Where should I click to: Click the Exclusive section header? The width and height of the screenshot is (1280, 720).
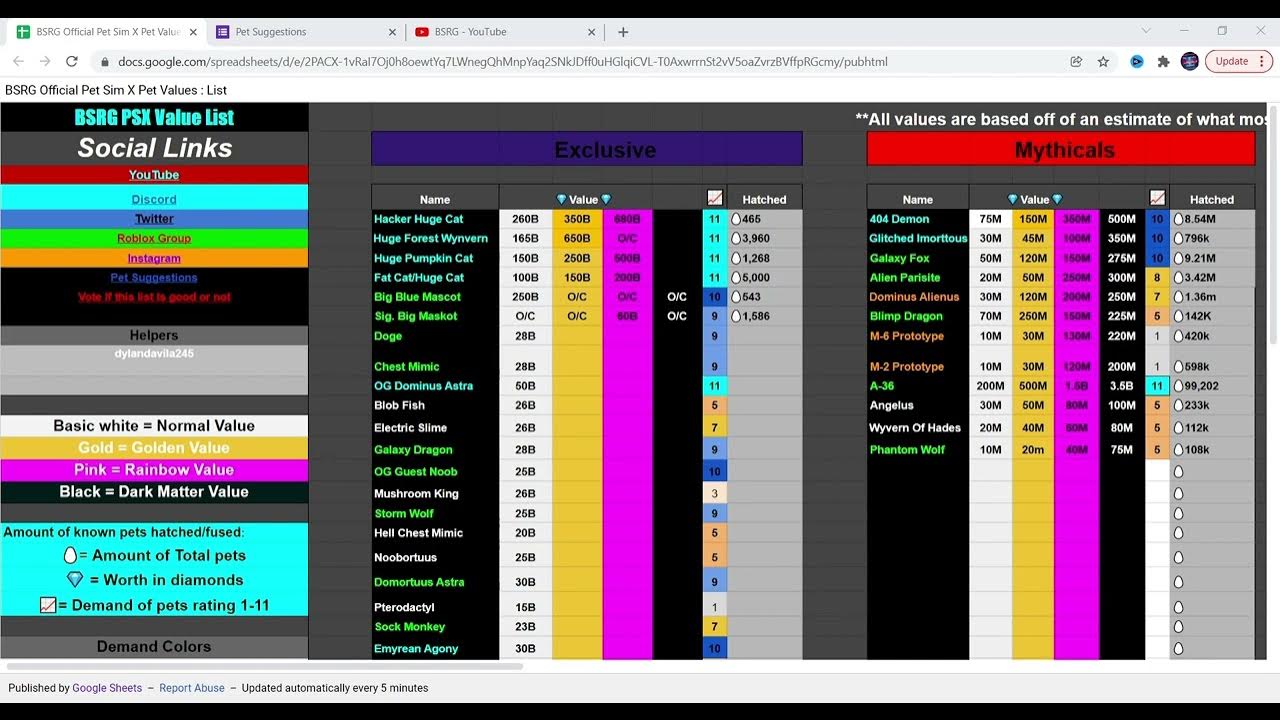pyautogui.click(x=586, y=149)
